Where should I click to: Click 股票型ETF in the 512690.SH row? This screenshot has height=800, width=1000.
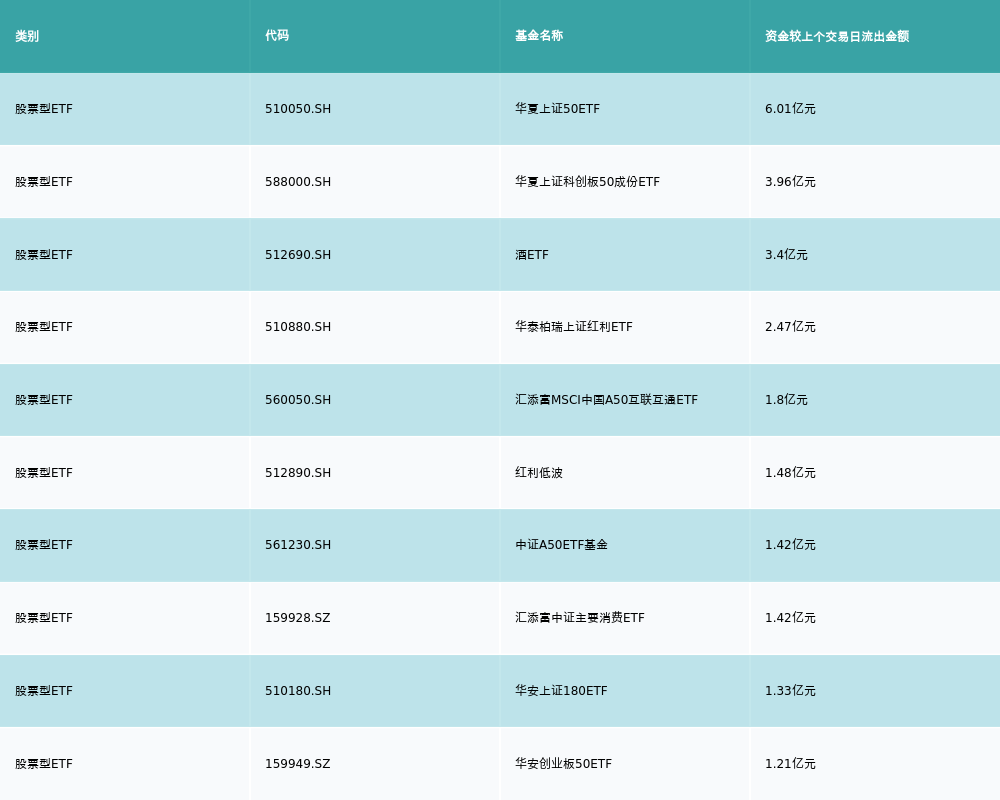[x=44, y=255]
